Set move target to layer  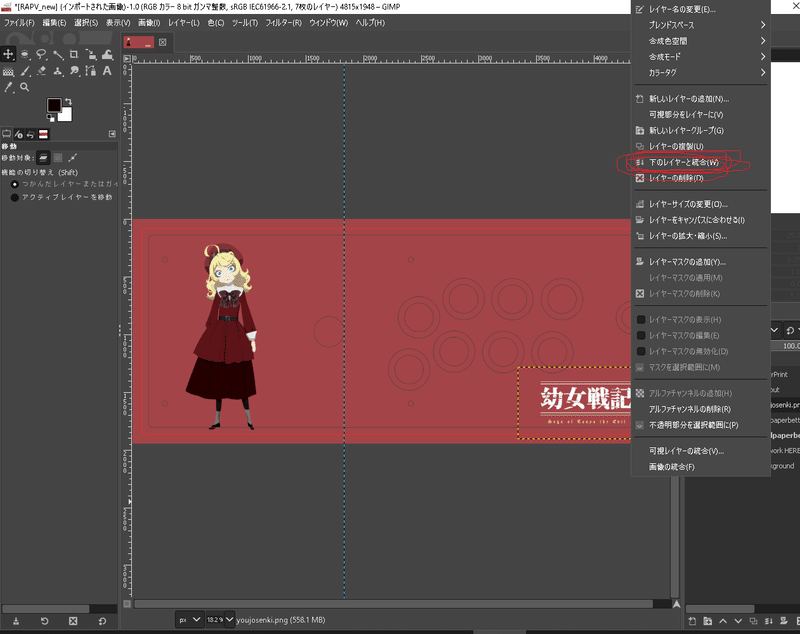(x=43, y=158)
